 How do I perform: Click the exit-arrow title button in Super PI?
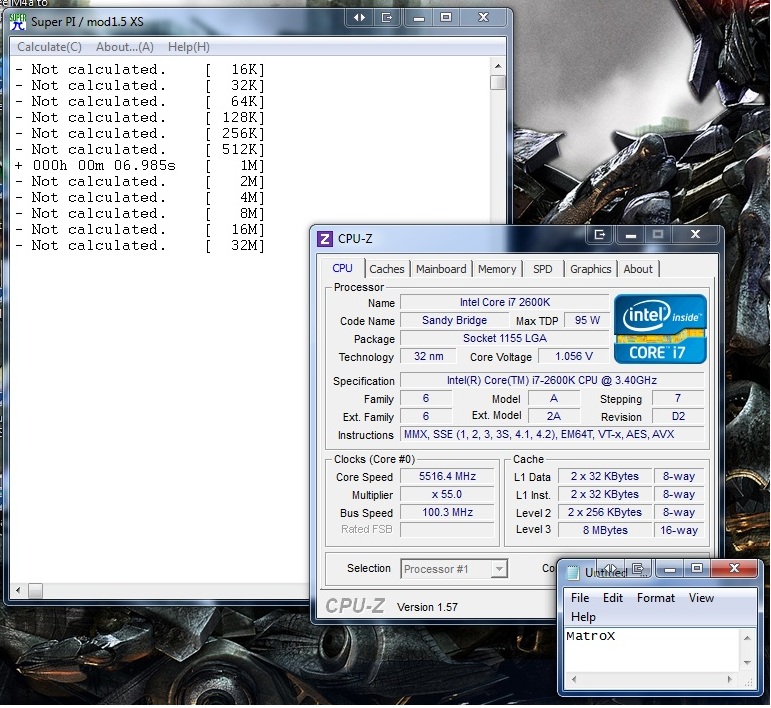[x=385, y=17]
